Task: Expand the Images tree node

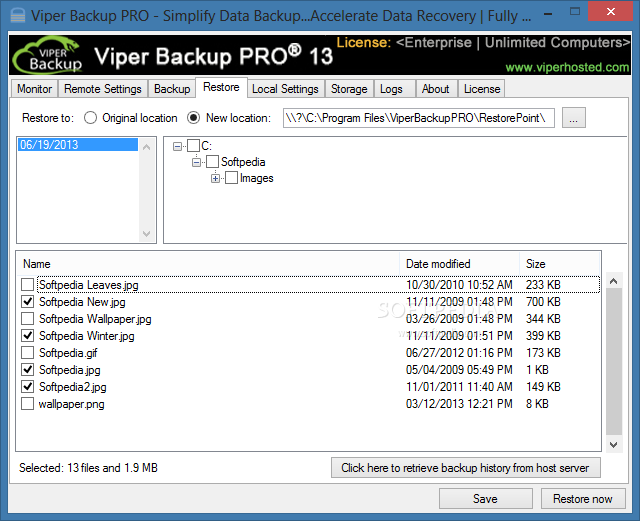Action: click(215, 178)
